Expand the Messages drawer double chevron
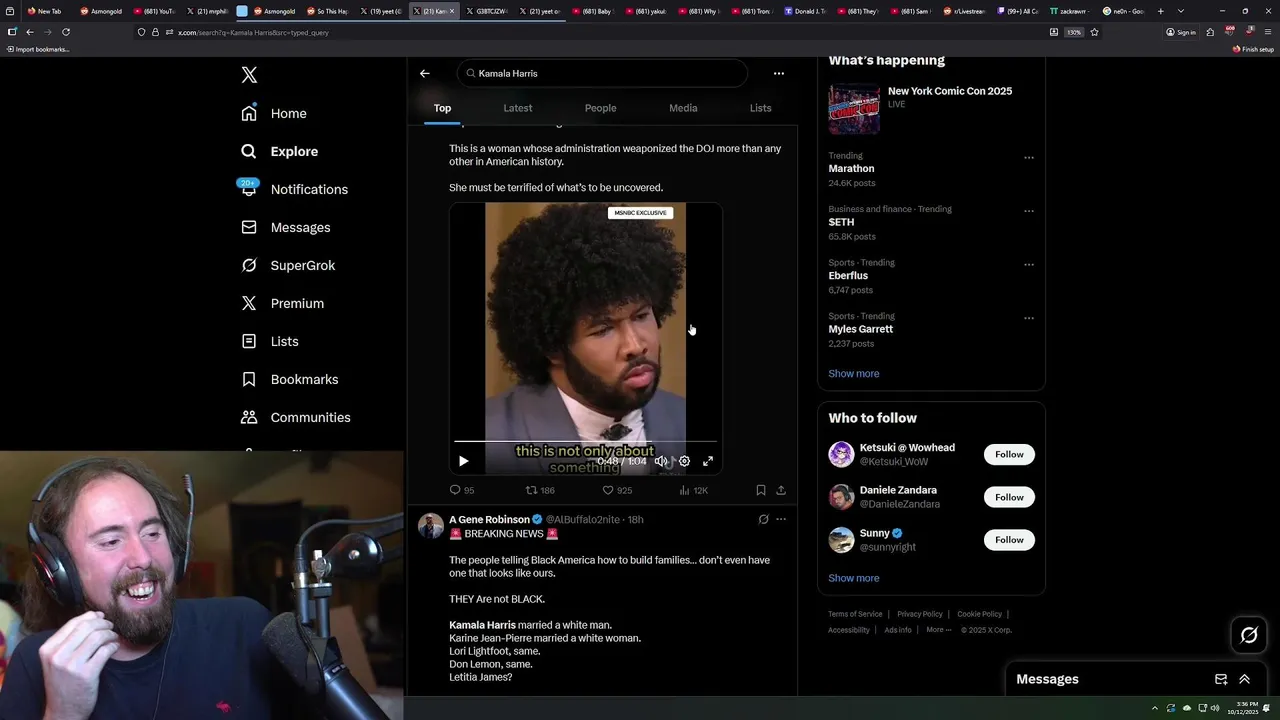 point(1245,679)
